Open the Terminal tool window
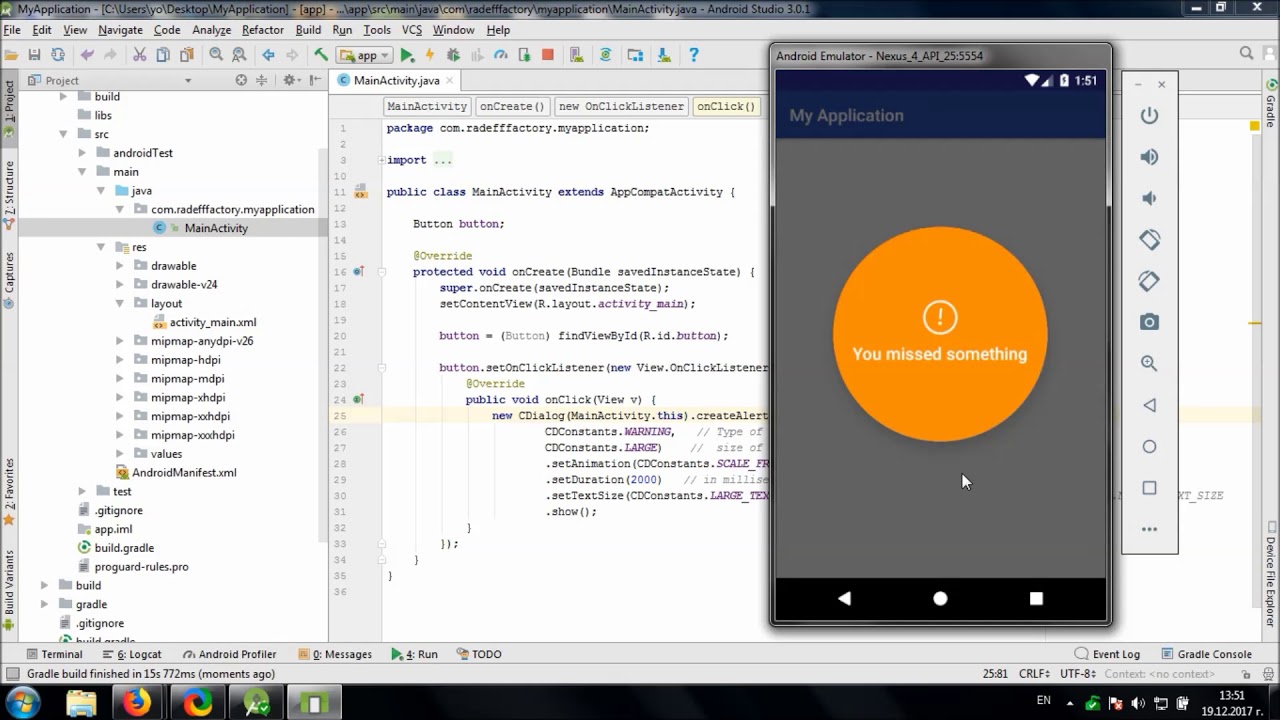The image size is (1280, 720). pyautogui.click(x=53, y=654)
